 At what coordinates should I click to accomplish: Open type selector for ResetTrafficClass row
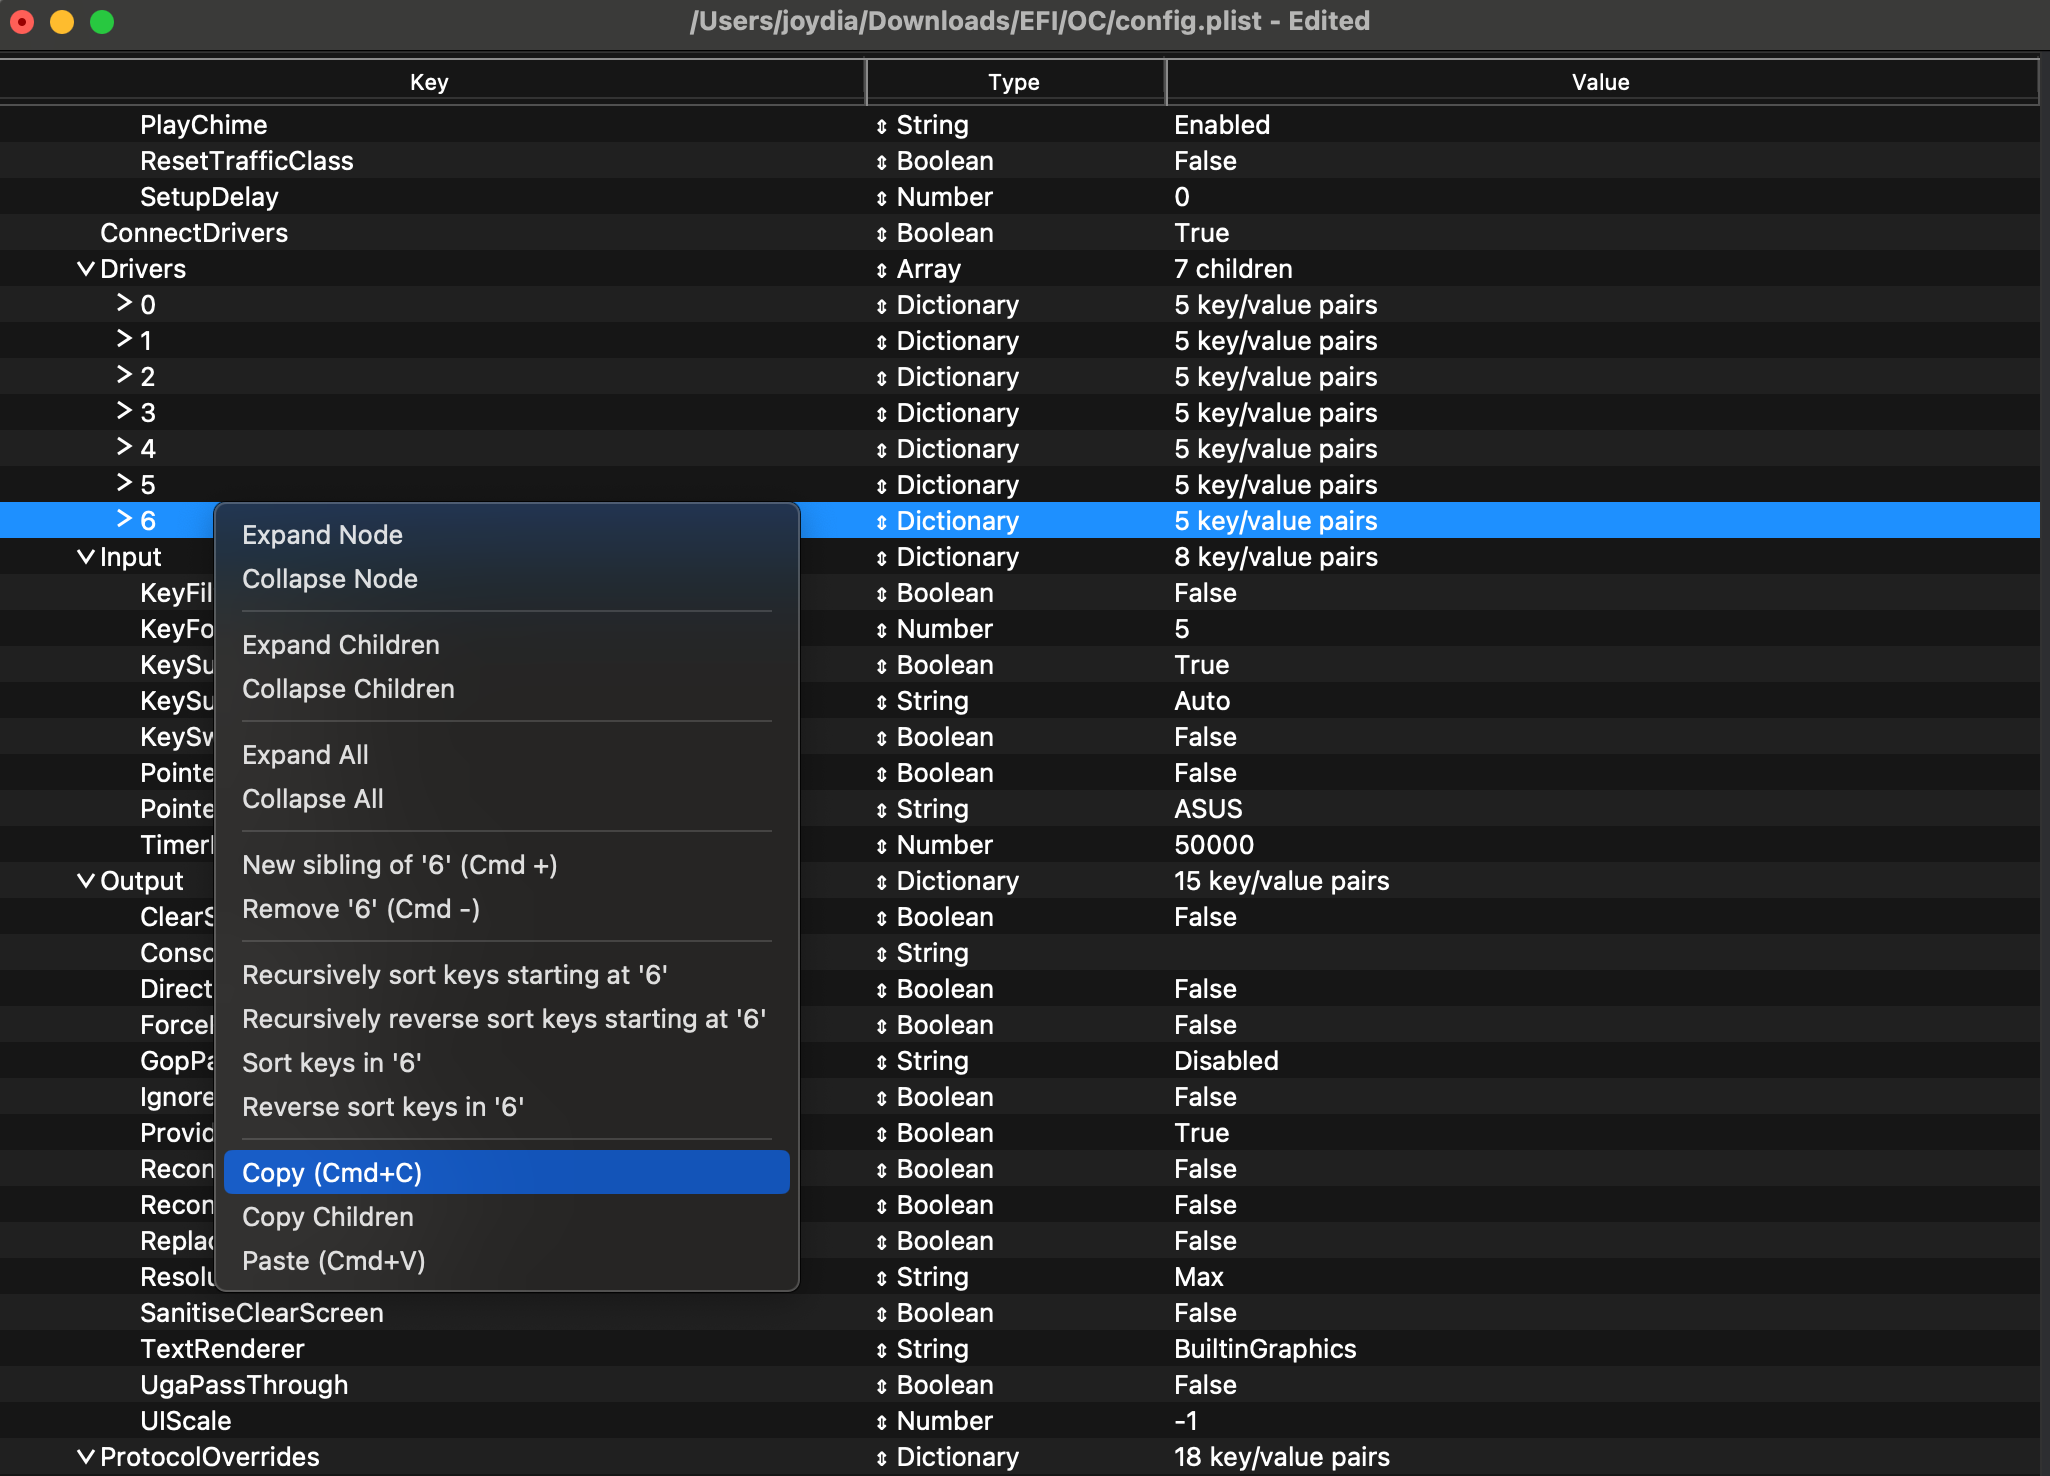pos(881,162)
